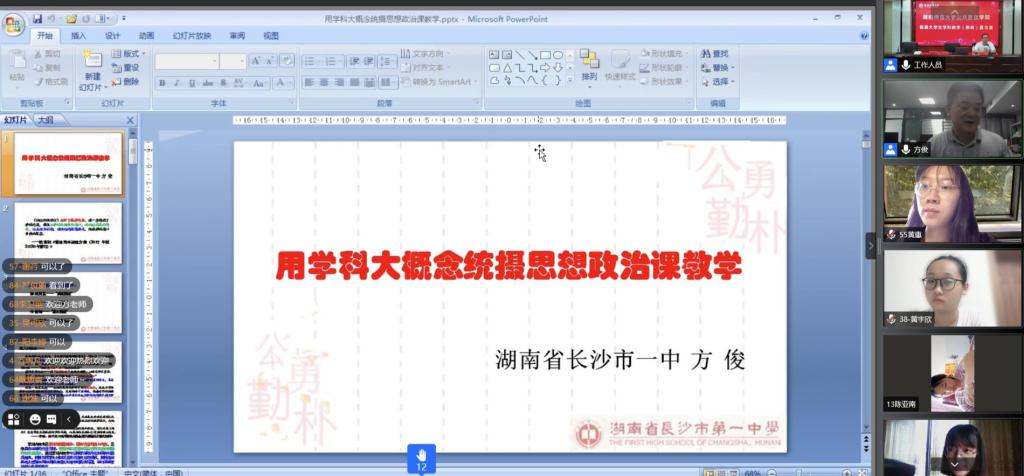Open the emoji reaction picker in chat bar
The width and height of the screenshot is (1024, 476).
coord(35,419)
